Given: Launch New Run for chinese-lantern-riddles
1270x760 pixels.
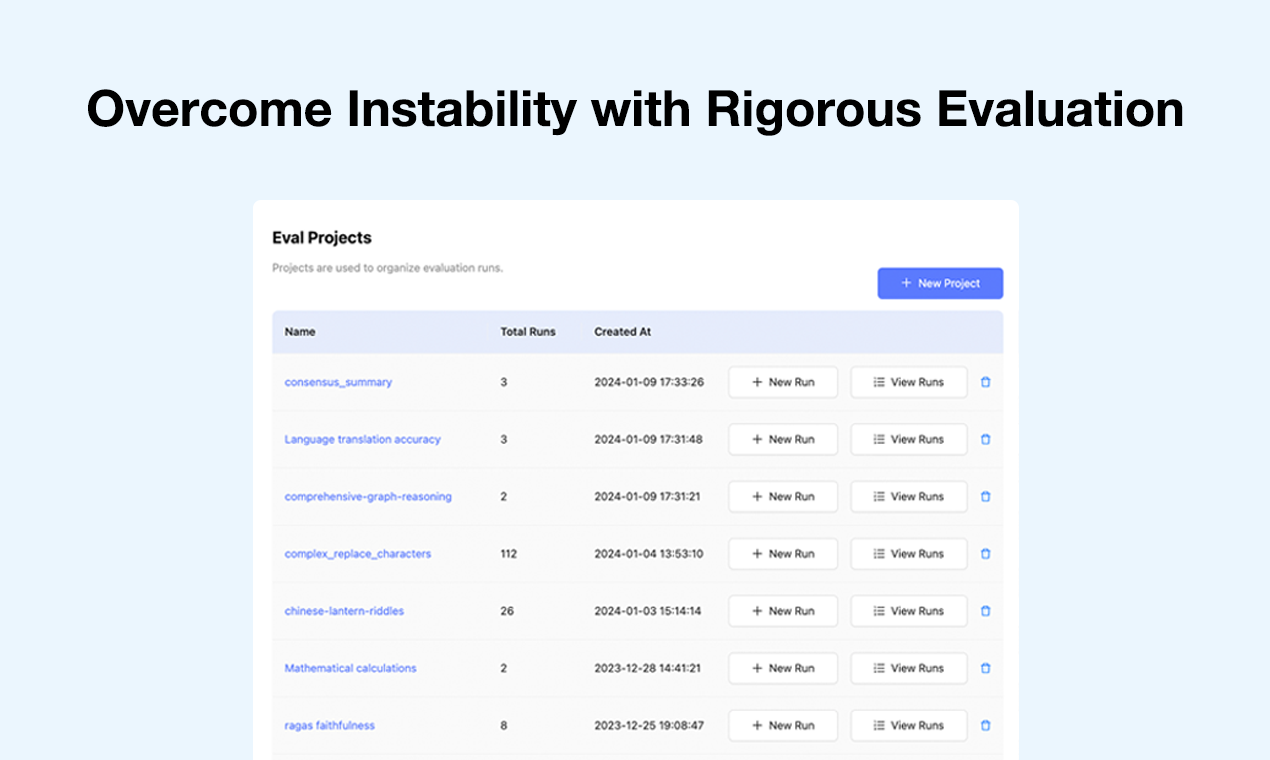Looking at the screenshot, I should pyautogui.click(x=783, y=611).
